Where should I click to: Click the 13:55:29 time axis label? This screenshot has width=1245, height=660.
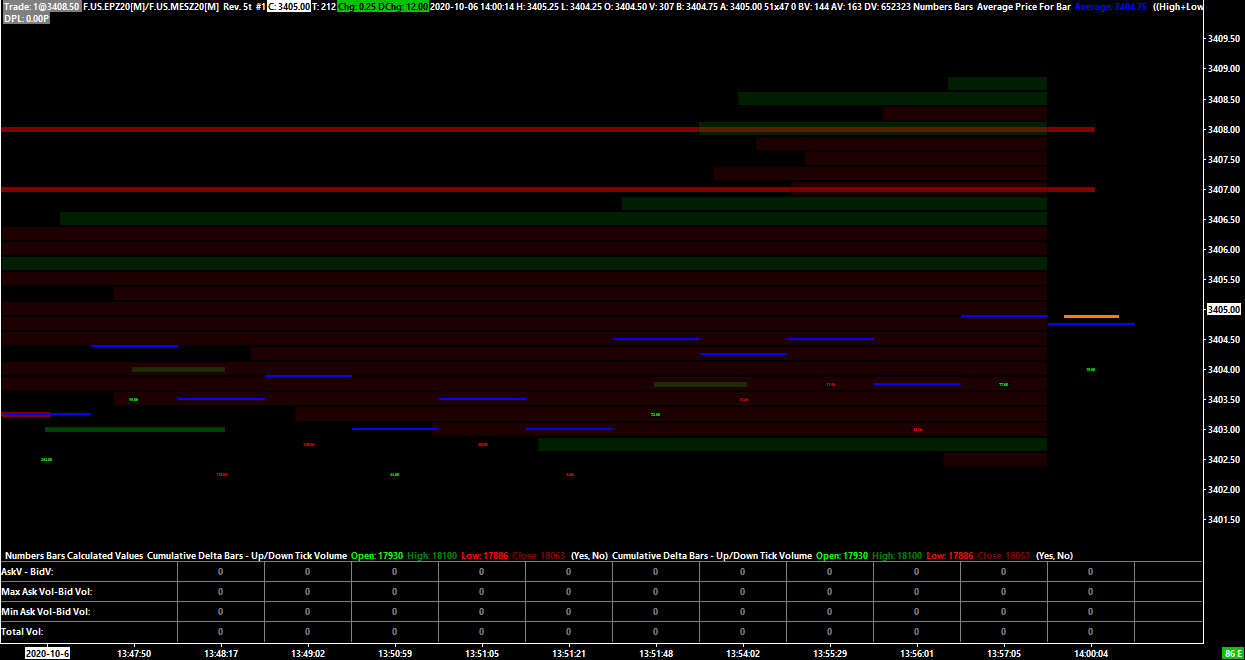[830, 653]
